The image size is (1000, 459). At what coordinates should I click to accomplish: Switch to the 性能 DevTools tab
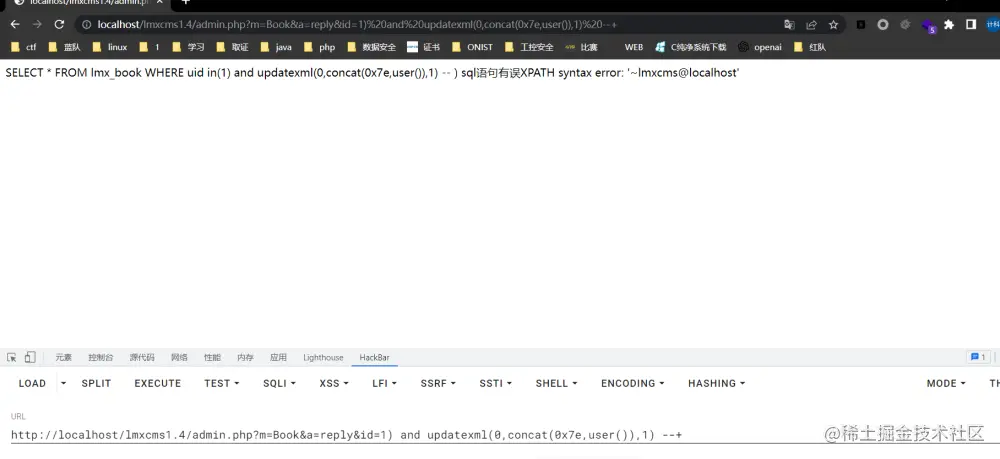coord(212,358)
